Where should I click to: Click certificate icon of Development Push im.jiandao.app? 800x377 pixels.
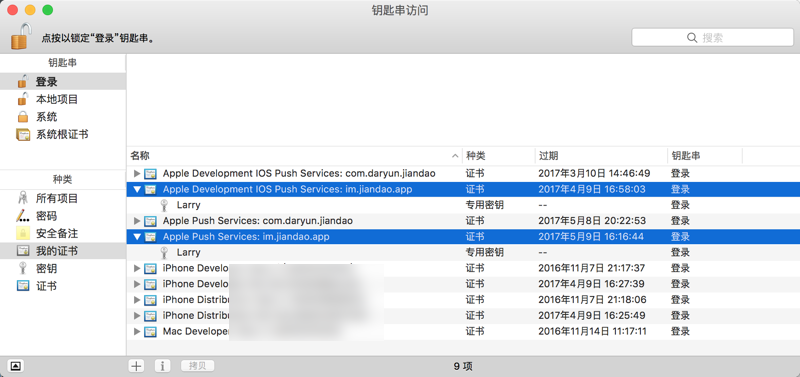tap(150, 190)
